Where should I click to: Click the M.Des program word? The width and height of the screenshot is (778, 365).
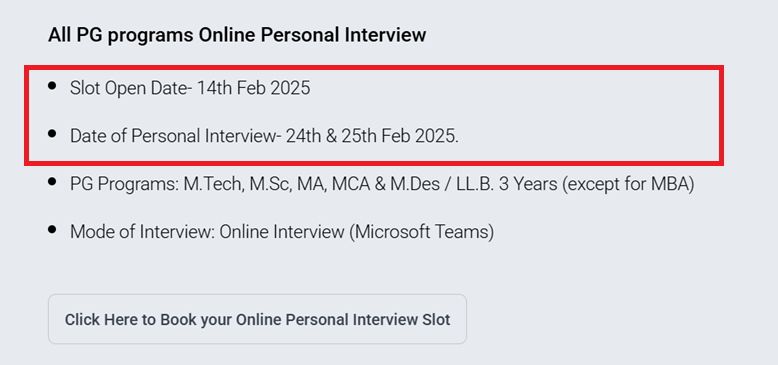coord(416,184)
